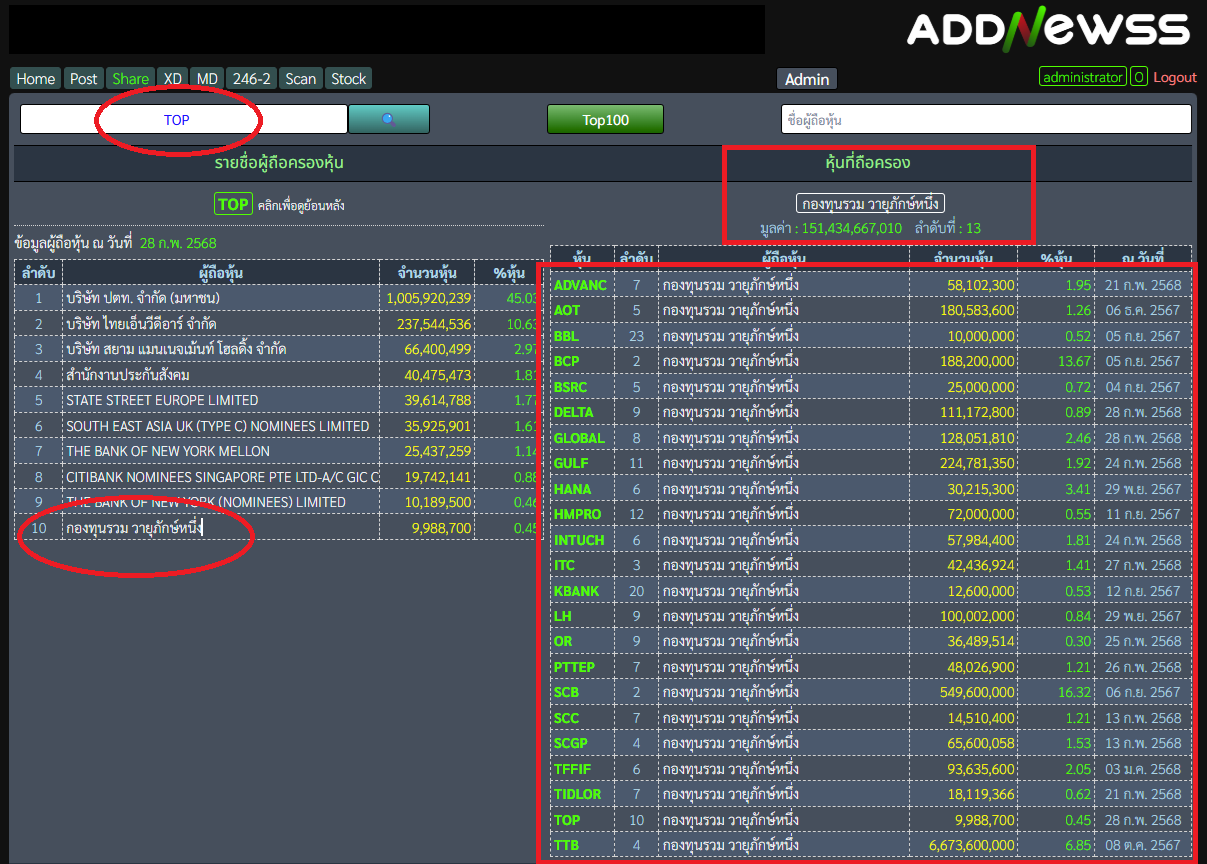The width and height of the screenshot is (1207, 864).
Task: Open stock symbol BCP
Action: coord(566,361)
